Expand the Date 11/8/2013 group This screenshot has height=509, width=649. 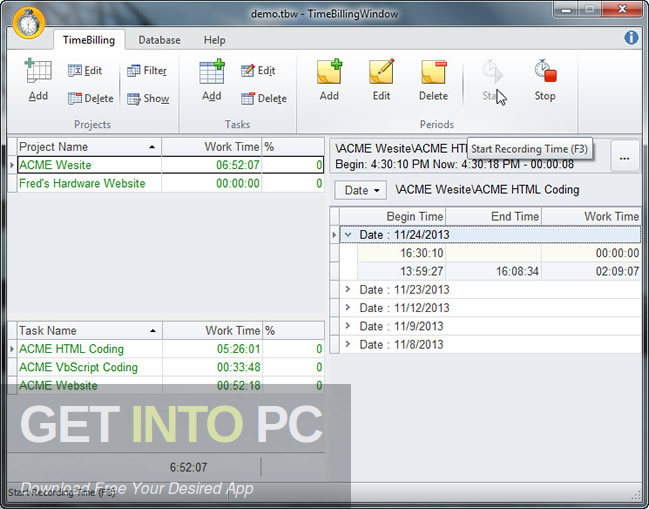point(348,344)
